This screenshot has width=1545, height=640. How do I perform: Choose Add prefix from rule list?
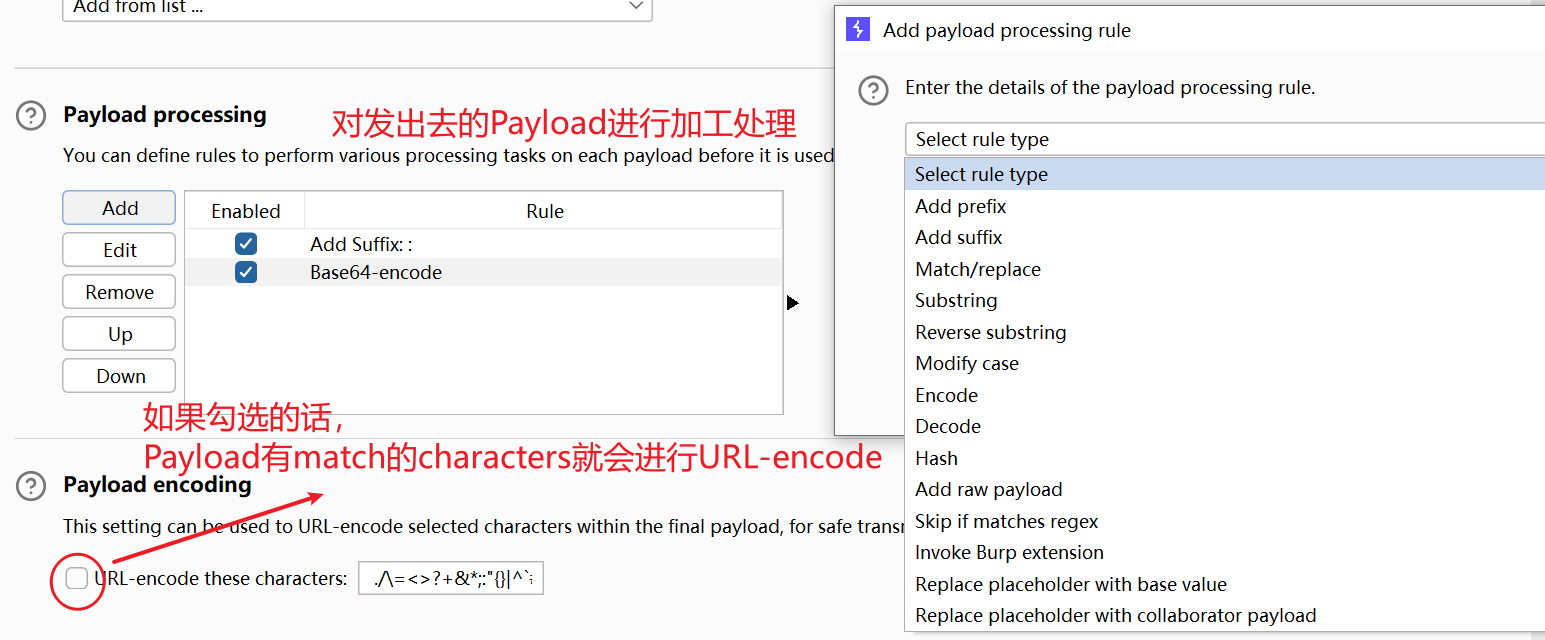tap(960, 206)
